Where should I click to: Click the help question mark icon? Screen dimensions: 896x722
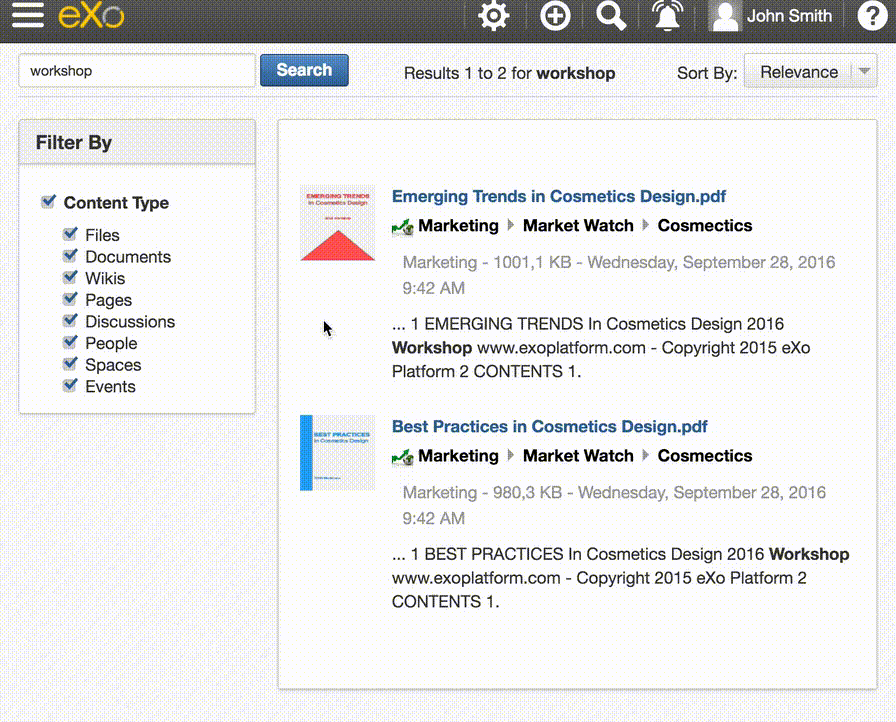click(x=872, y=16)
